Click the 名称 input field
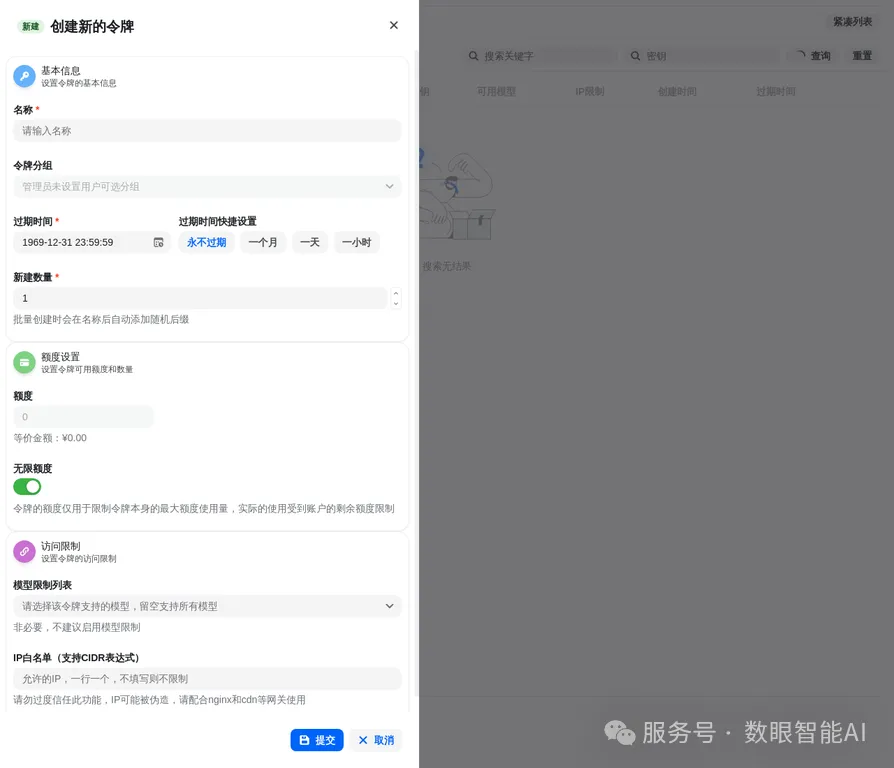Viewport: 894px width, 768px height. coord(207,131)
